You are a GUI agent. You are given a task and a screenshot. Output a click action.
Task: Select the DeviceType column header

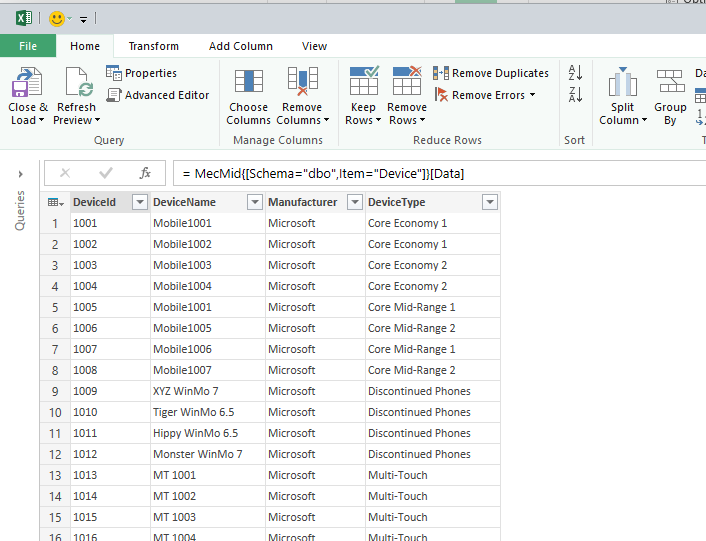coord(397,202)
